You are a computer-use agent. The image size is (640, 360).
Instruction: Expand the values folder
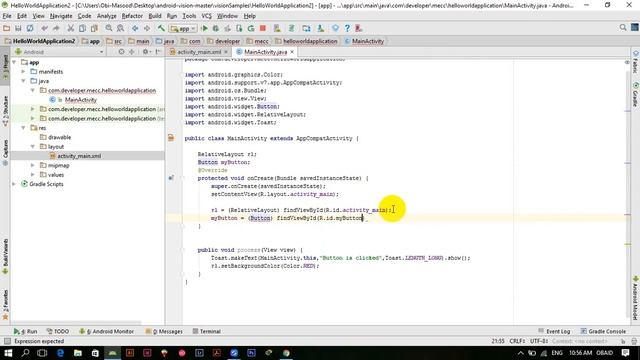33,175
